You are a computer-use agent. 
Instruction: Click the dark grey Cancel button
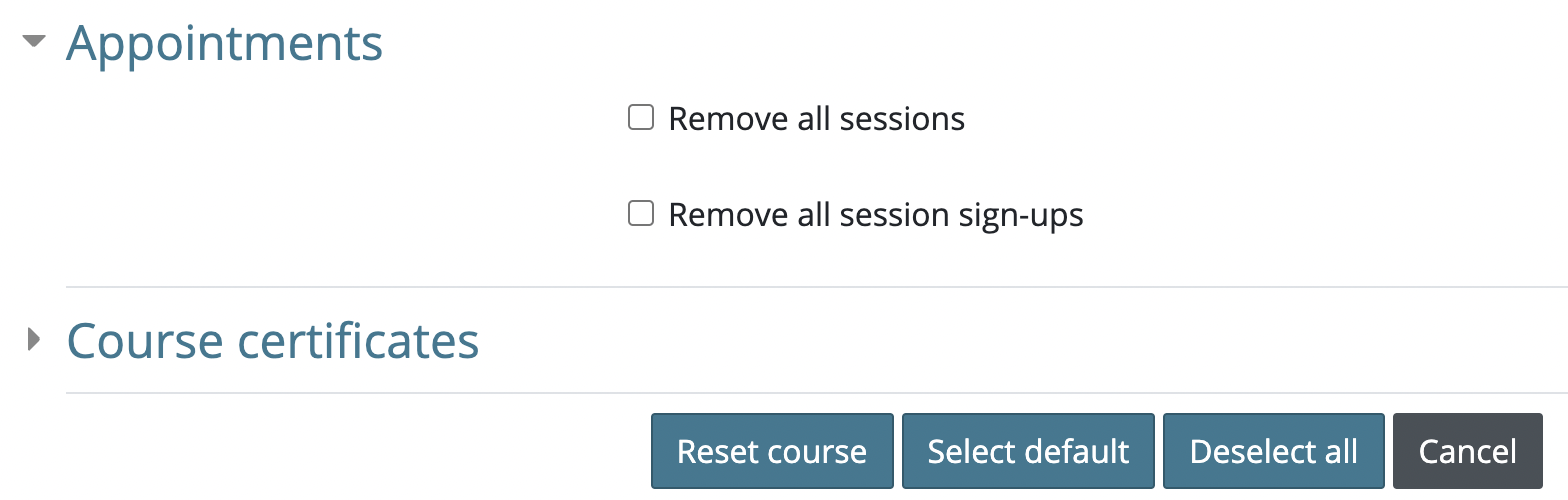tap(1467, 451)
